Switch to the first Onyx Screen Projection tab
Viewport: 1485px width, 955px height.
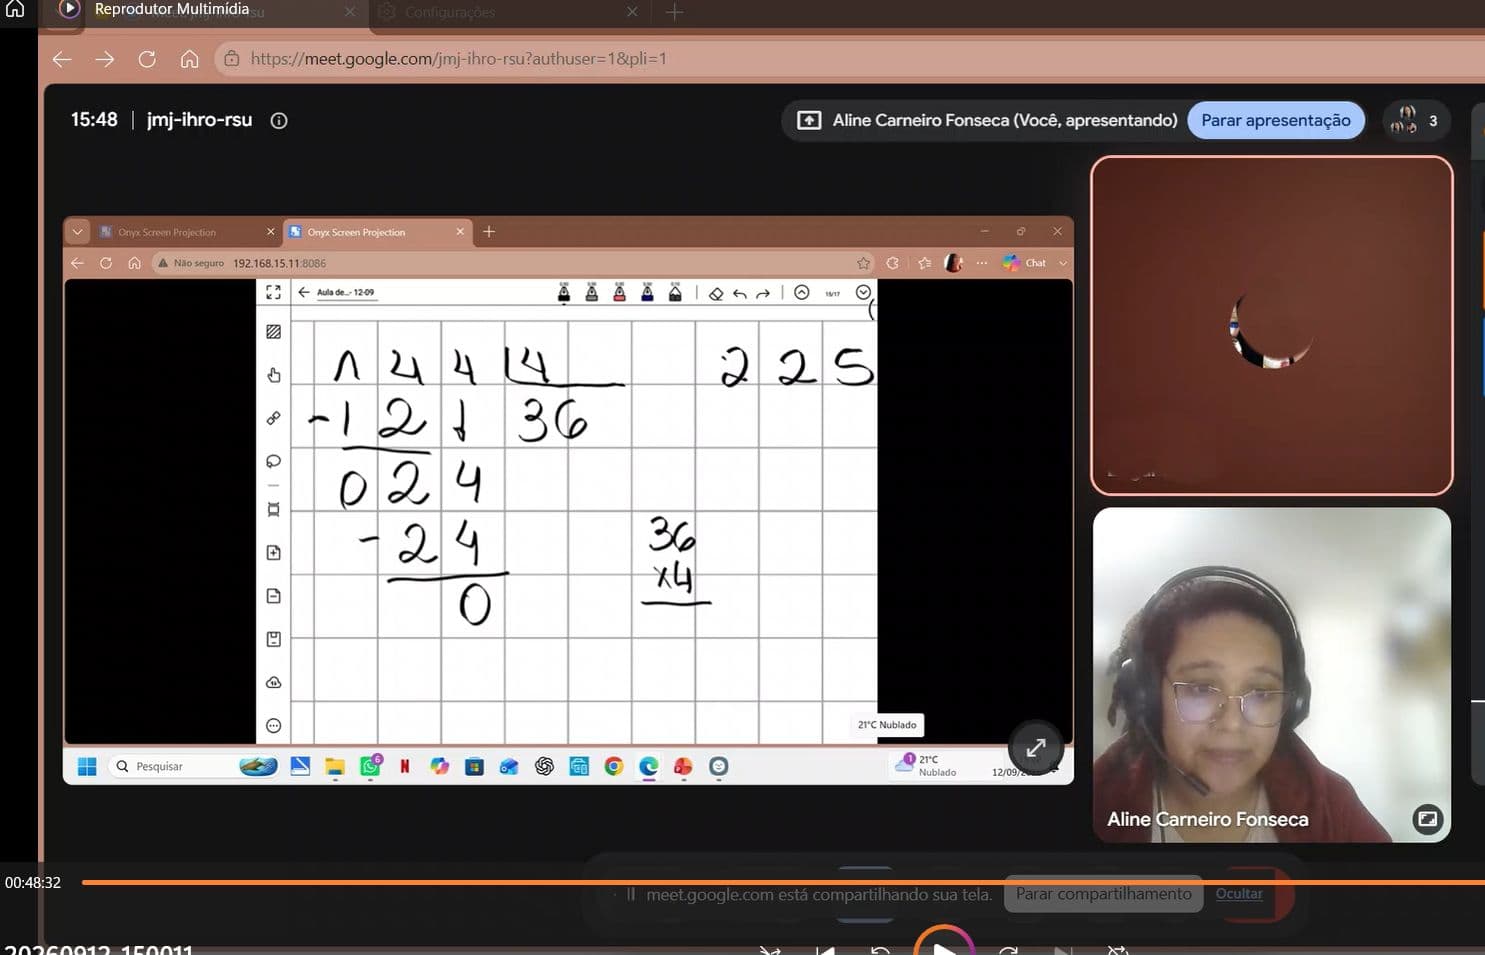(x=186, y=232)
